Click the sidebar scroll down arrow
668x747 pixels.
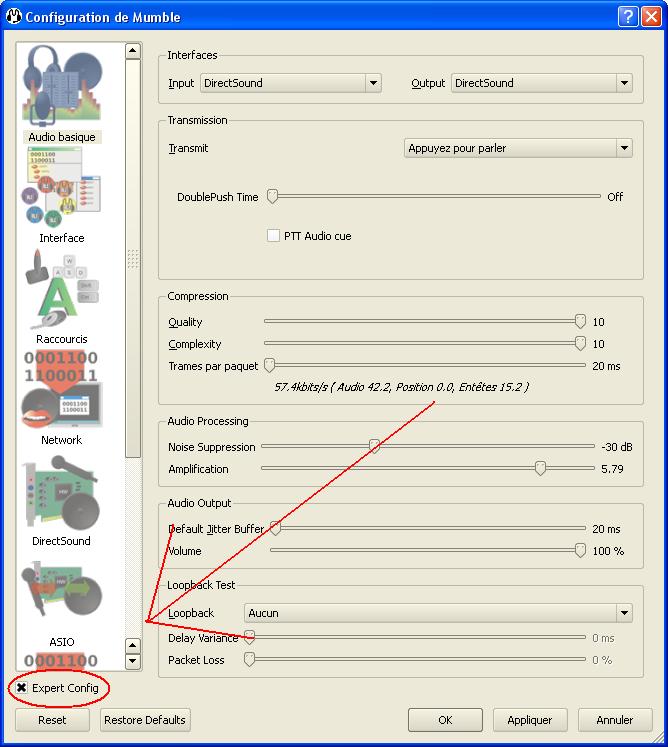click(x=133, y=661)
